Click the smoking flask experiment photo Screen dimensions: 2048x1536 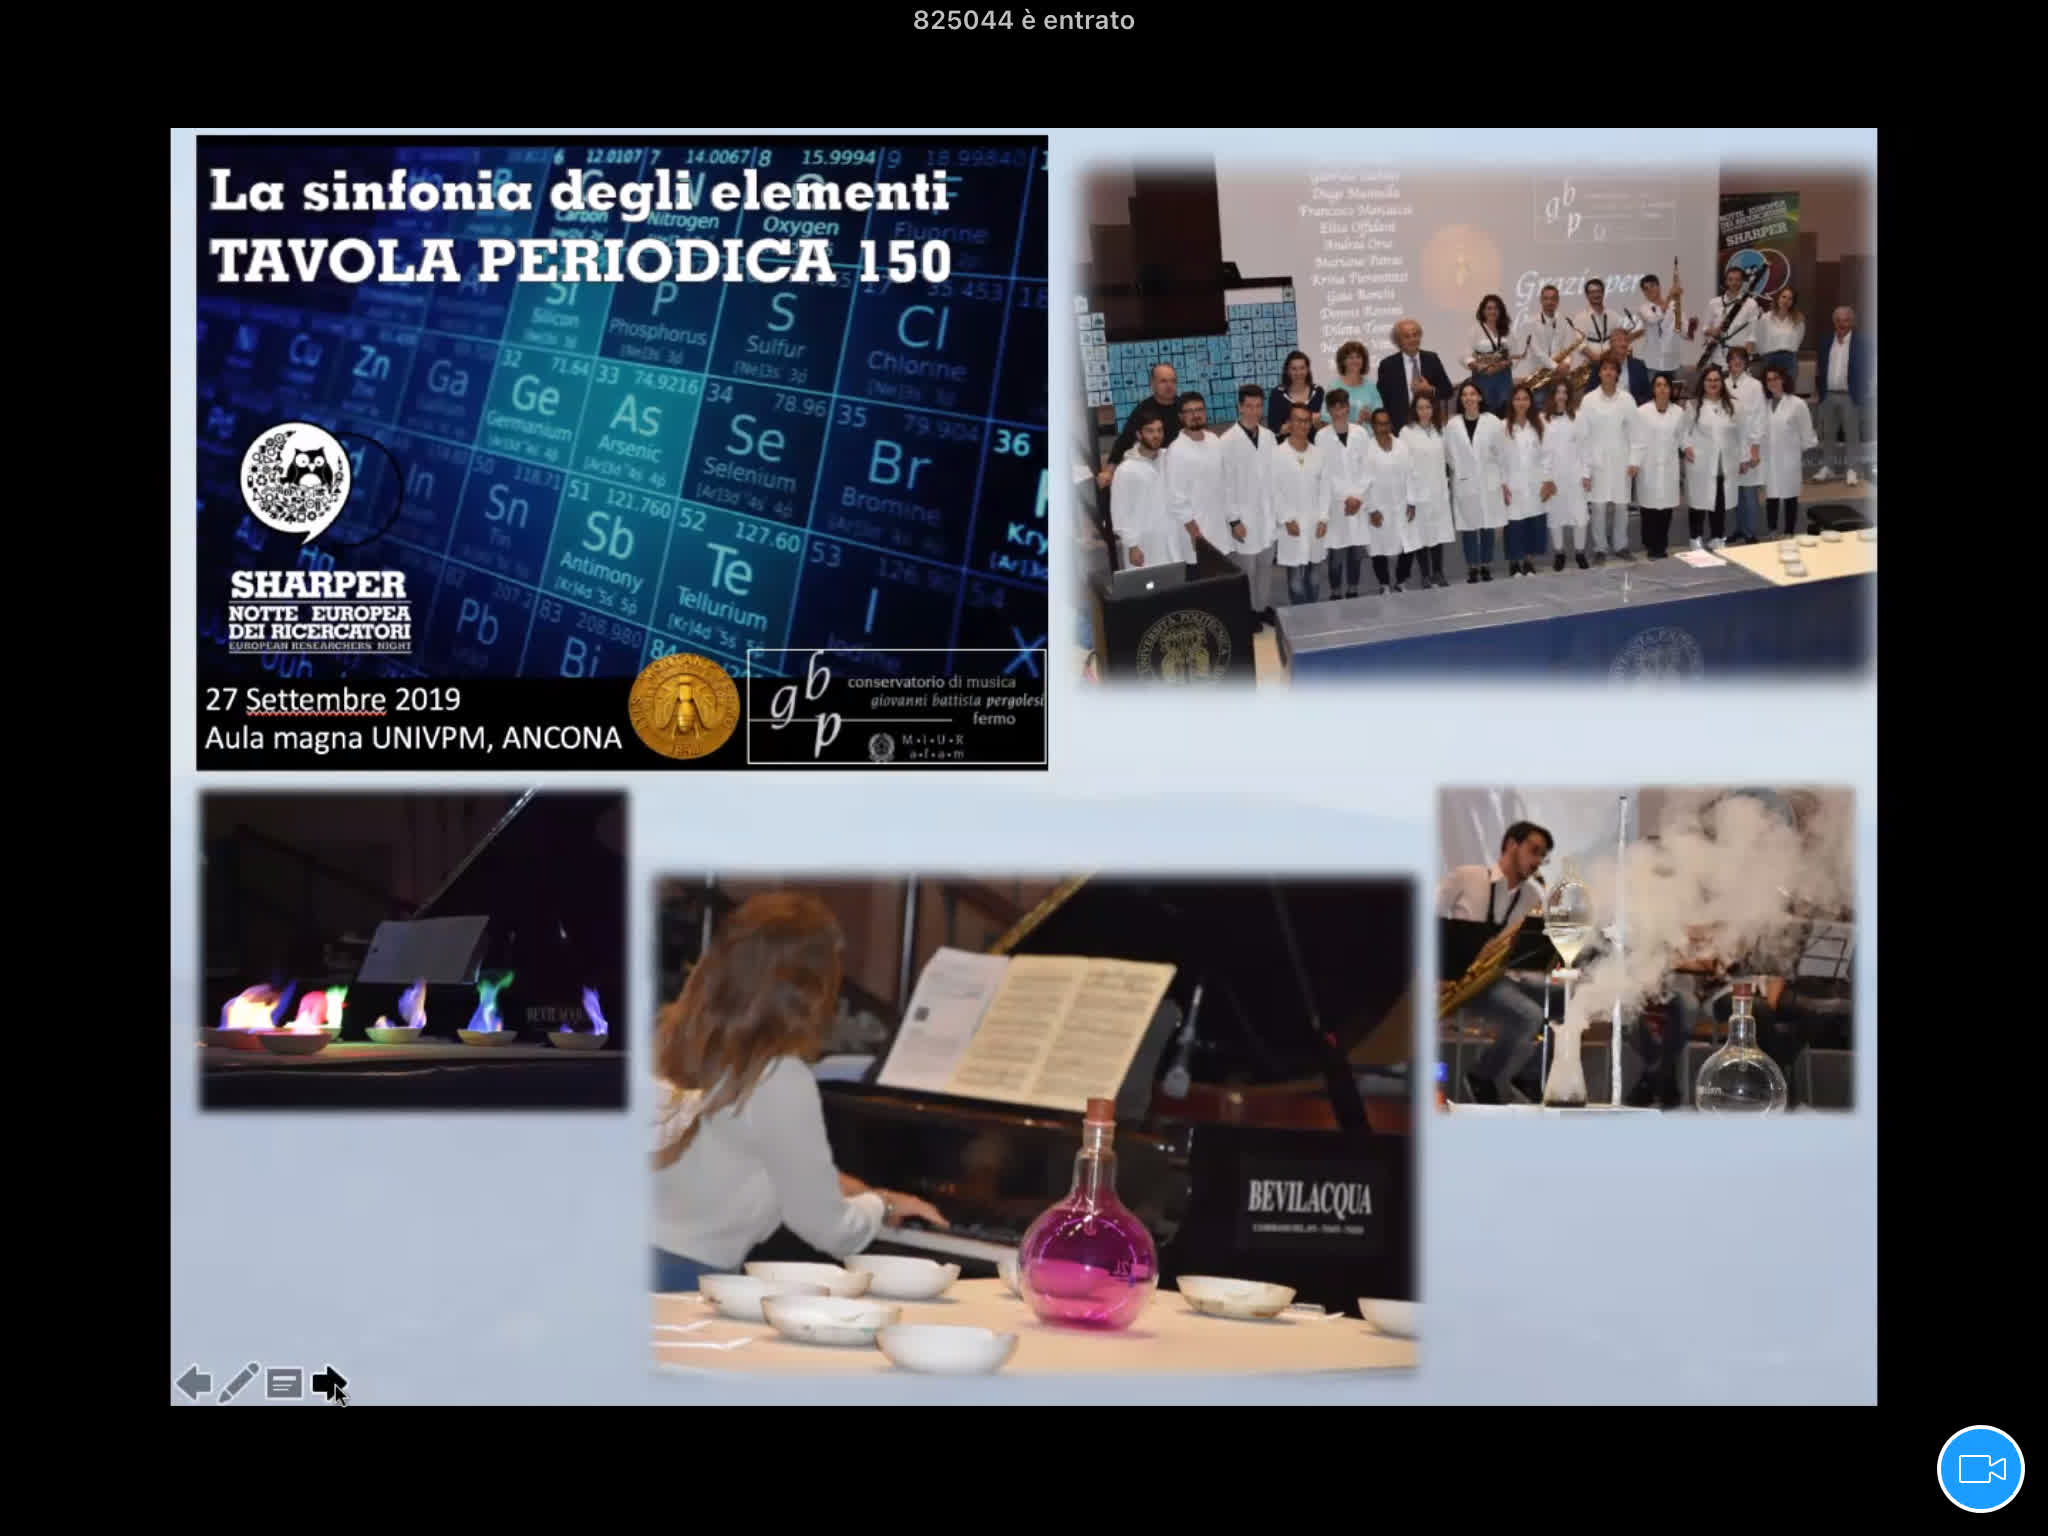click(1646, 949)
